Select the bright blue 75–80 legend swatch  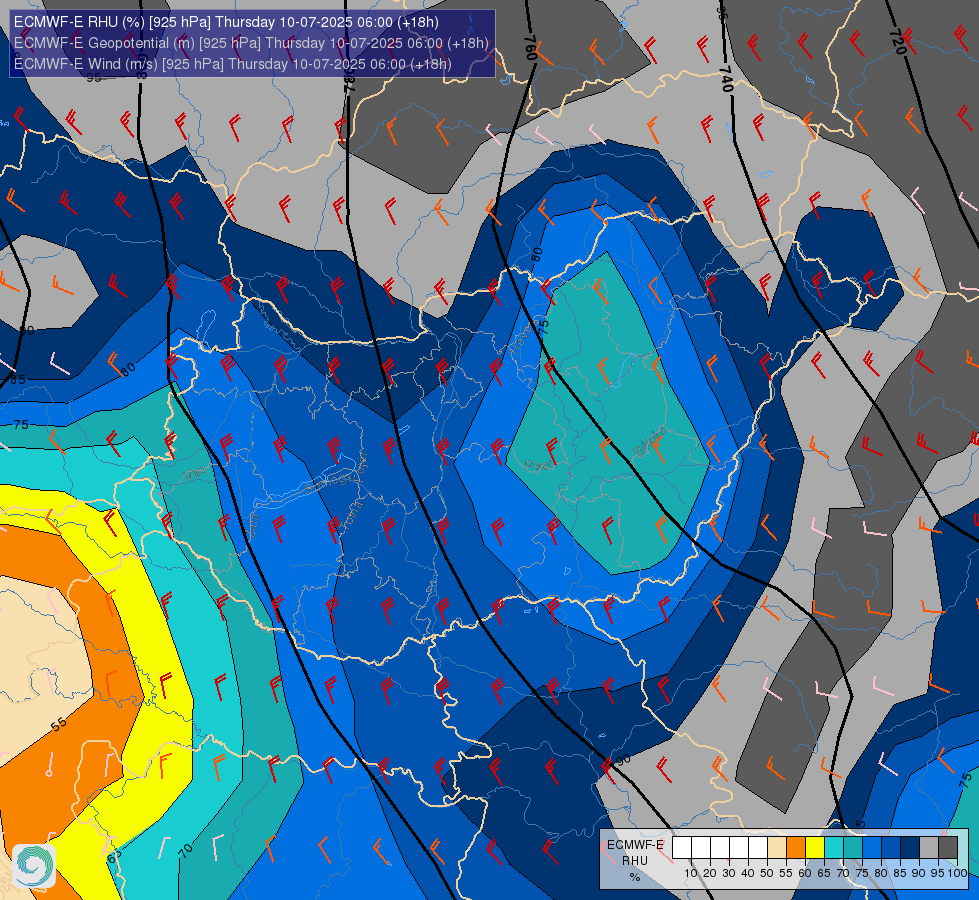(x=872, y=848)
